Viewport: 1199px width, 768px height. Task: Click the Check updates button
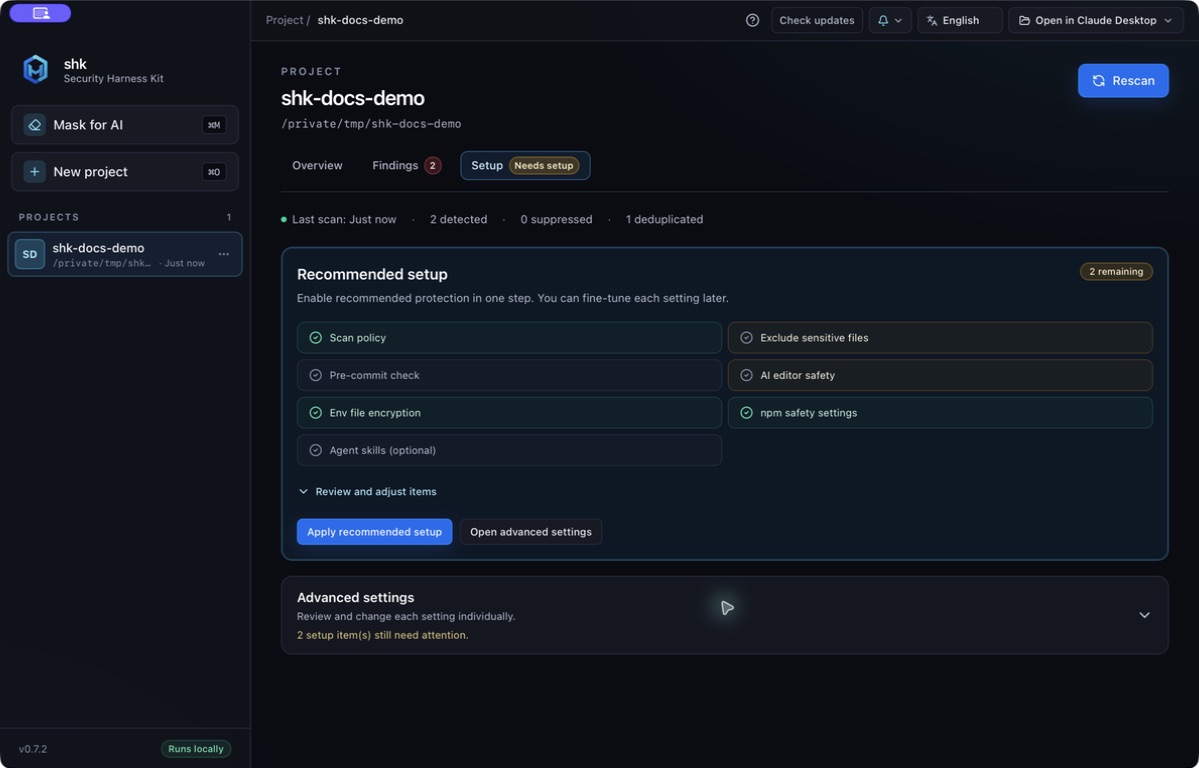click(x=817, y=21)
